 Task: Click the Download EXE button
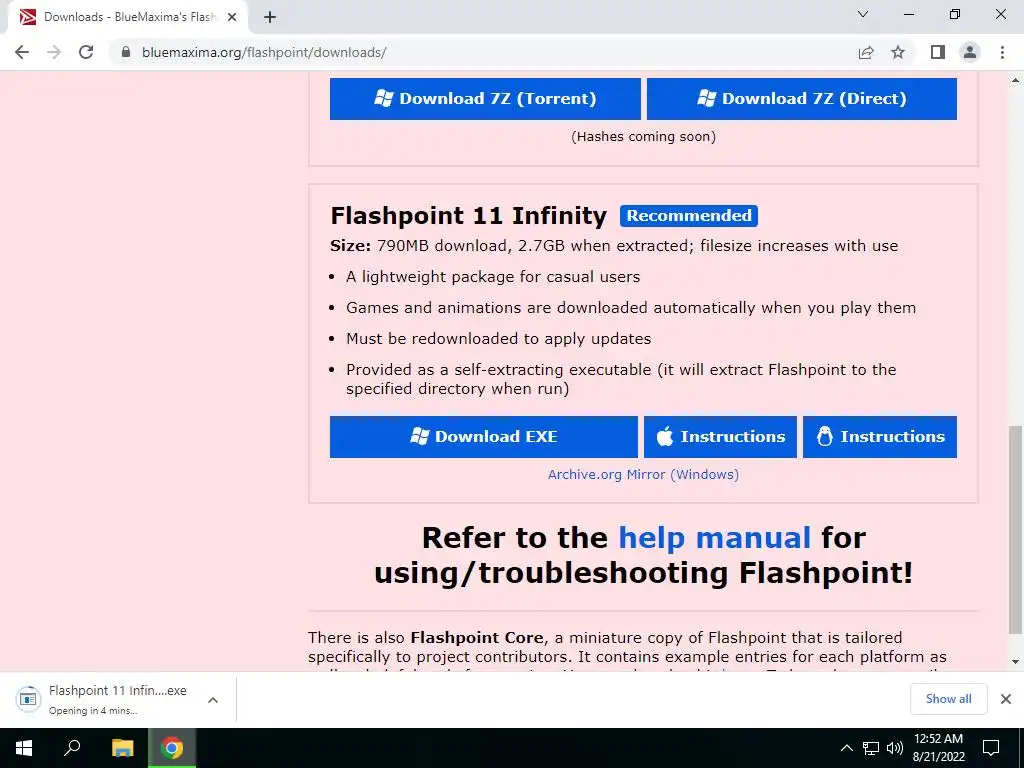pyautogui.click(x=484, y=437)
